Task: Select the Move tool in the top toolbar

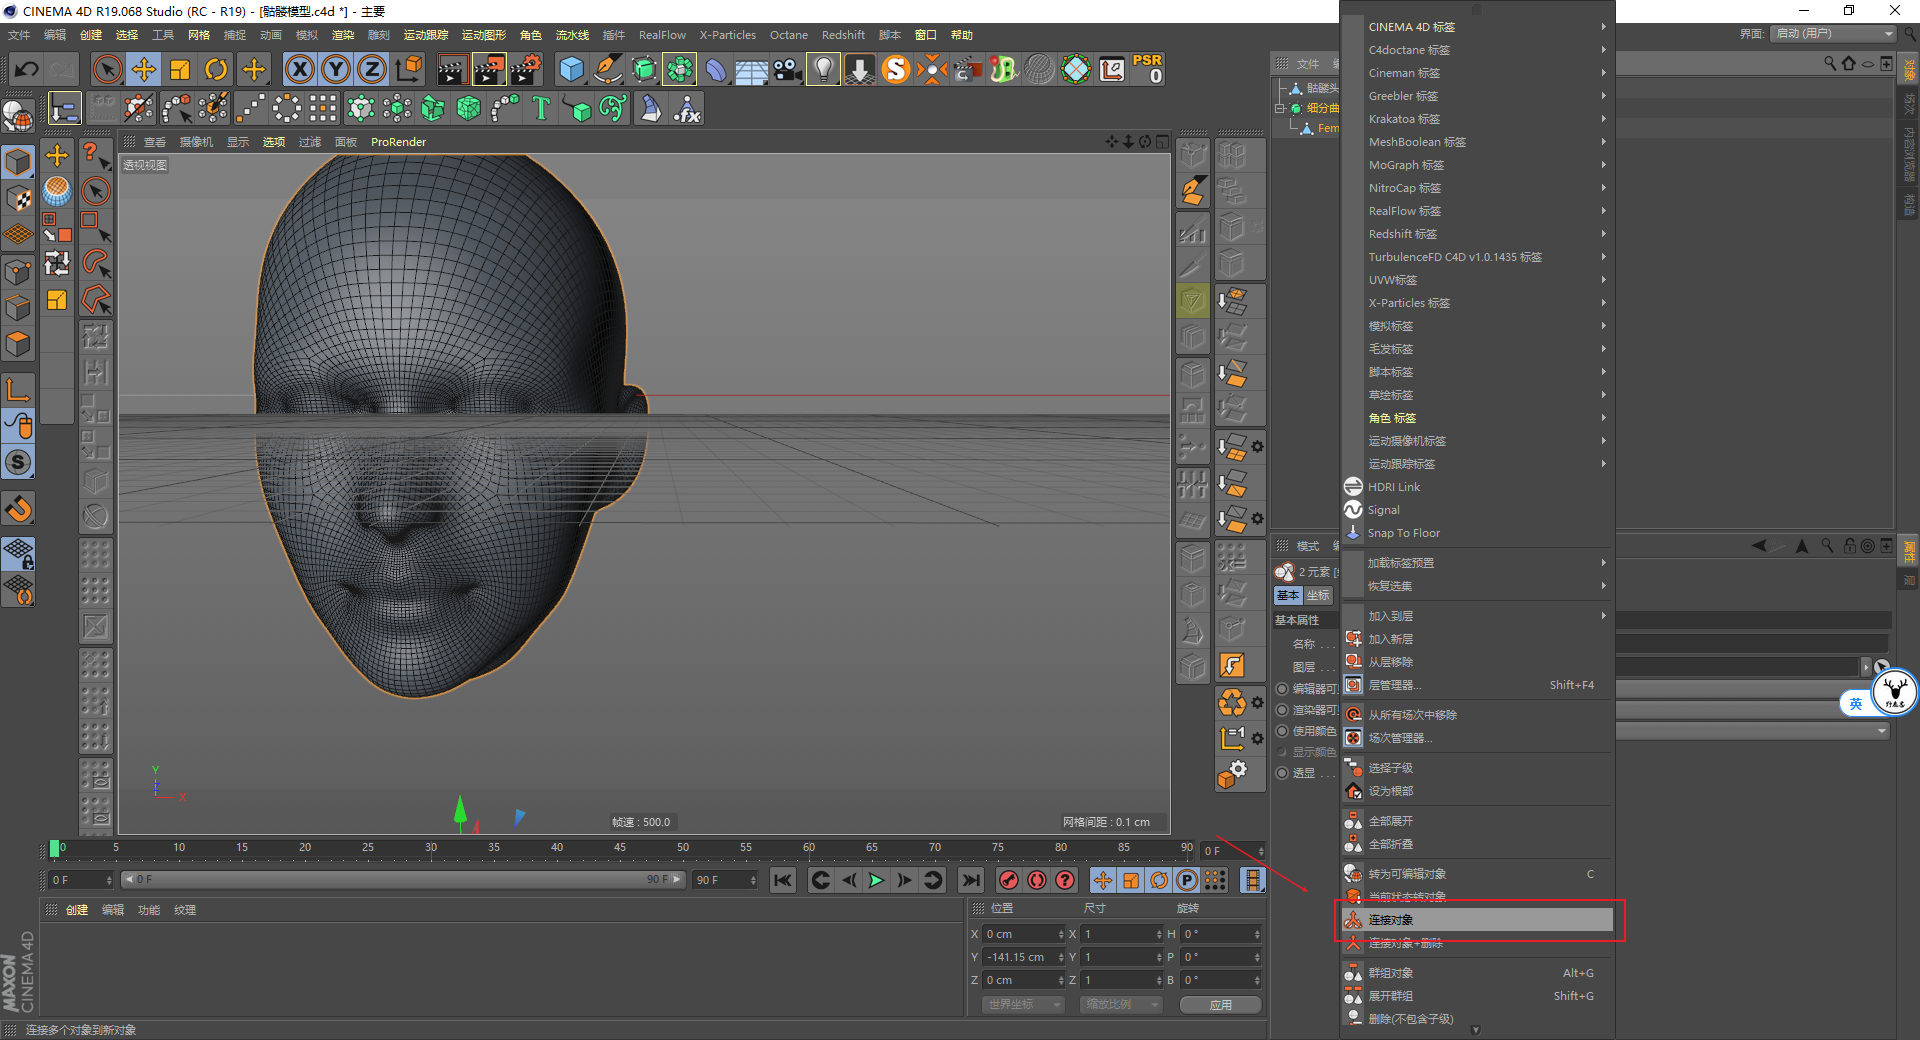Action: coord(144,69)
